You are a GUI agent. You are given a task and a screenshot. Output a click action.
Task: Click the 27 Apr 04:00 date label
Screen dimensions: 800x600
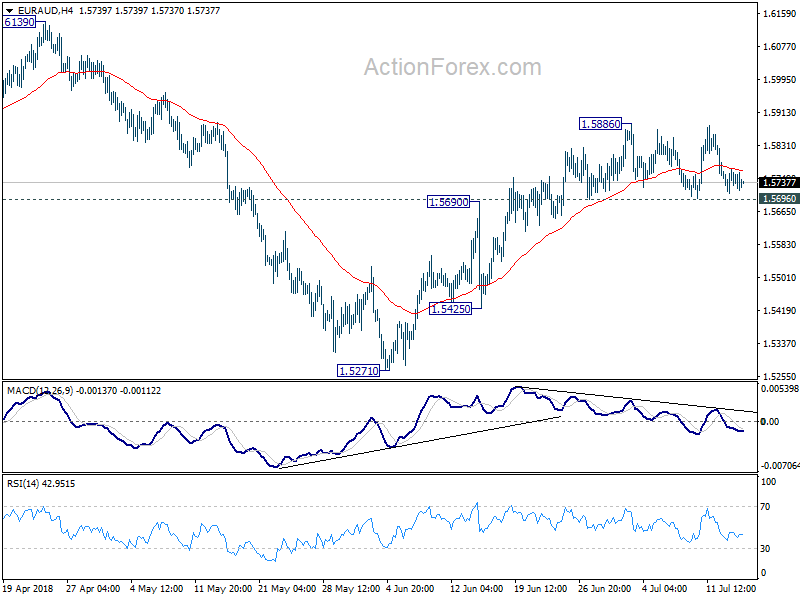pos(93,589)
